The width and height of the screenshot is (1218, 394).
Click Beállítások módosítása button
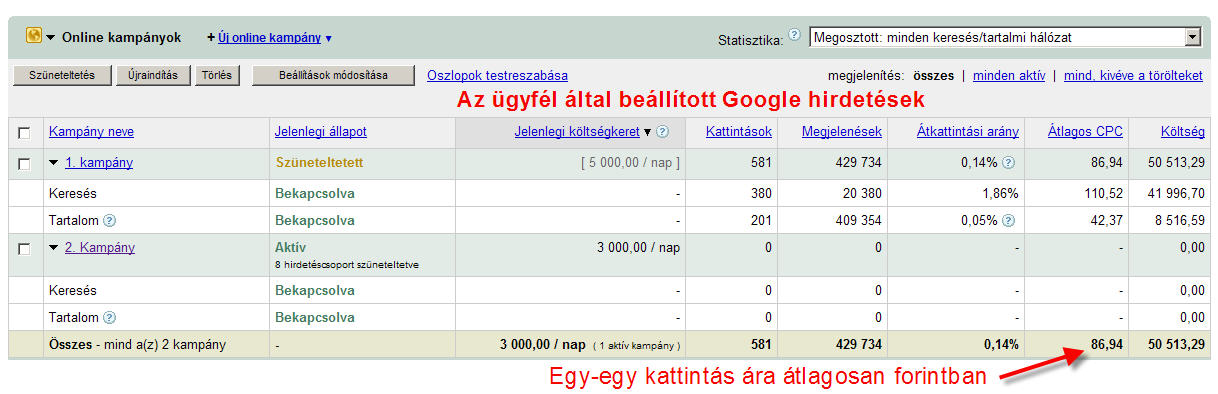[333, 75]
